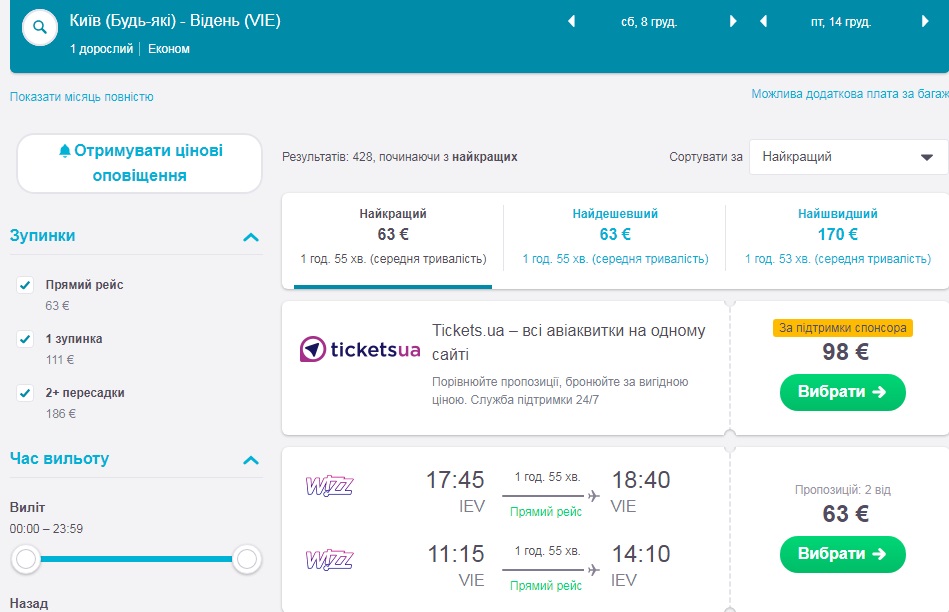Click the Київ - Відень route search field
Image resolution: width=949 pixels, height=612 pixels.
point(176,21)
